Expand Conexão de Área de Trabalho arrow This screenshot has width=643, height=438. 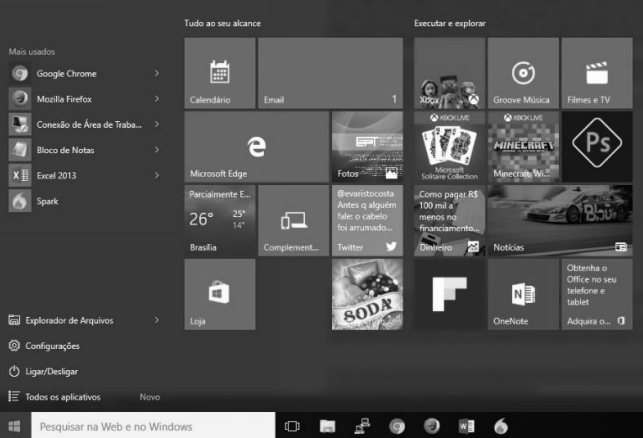click(157, 124)
